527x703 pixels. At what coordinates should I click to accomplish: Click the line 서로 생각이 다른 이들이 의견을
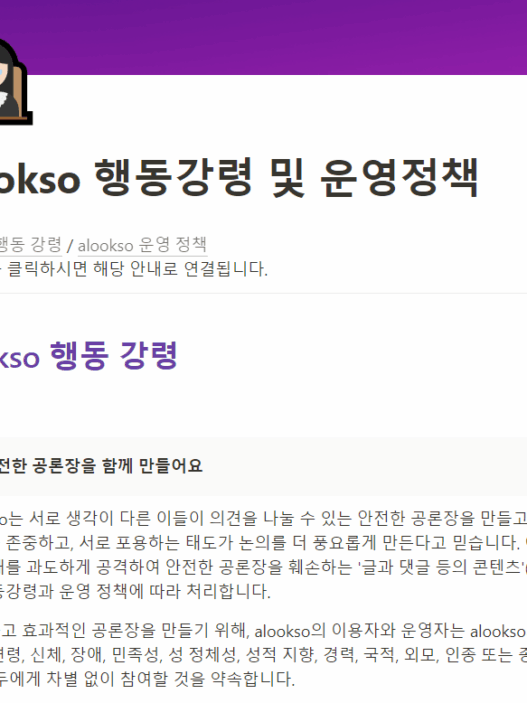[x=263, y=519]
